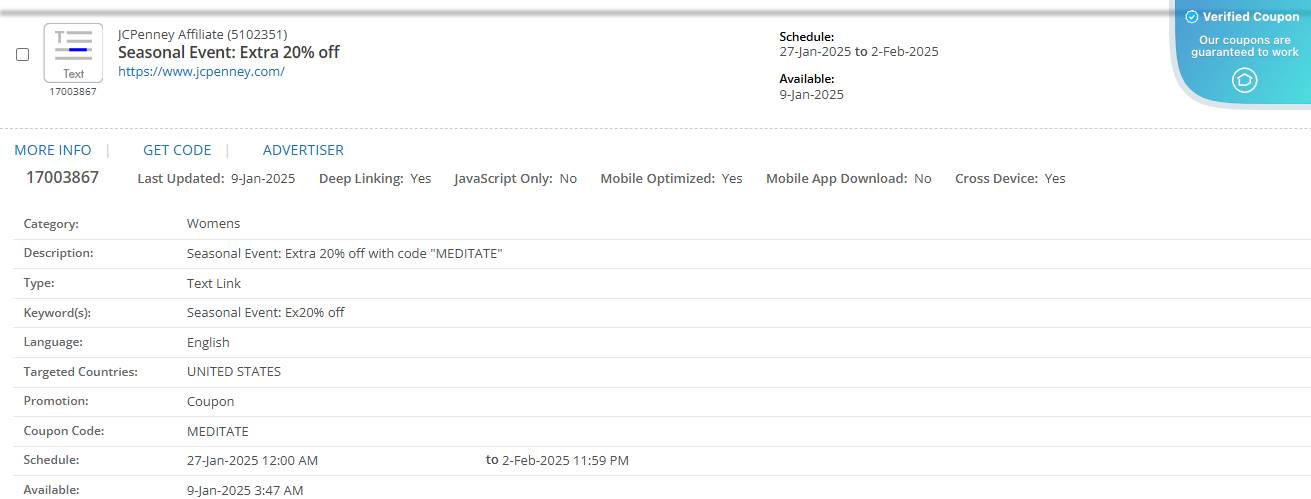Click the "Seasonal Event: Extra 20% off" title
The width and height of the screenshot is (1311, 499).
pos(228,53)
